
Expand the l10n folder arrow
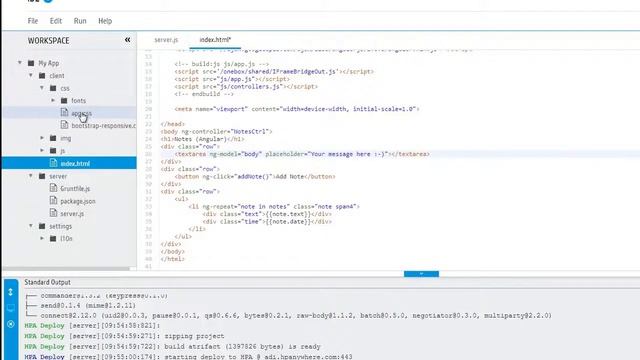click(x=42, y=238)
